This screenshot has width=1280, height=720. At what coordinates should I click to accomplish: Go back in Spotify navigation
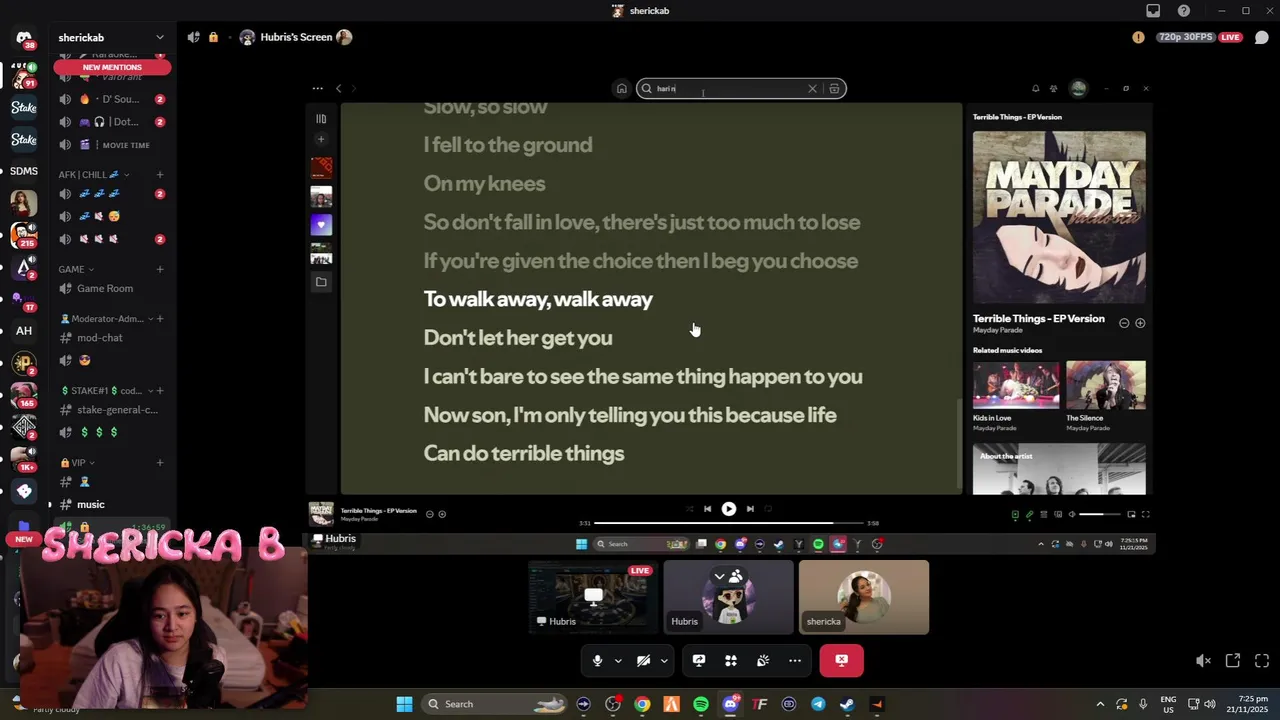point(338,88)
